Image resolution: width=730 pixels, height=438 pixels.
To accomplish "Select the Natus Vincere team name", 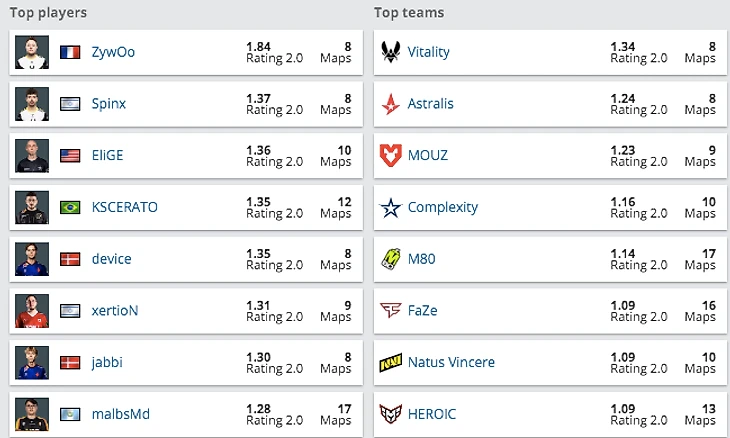I will (x=451, y=362).
